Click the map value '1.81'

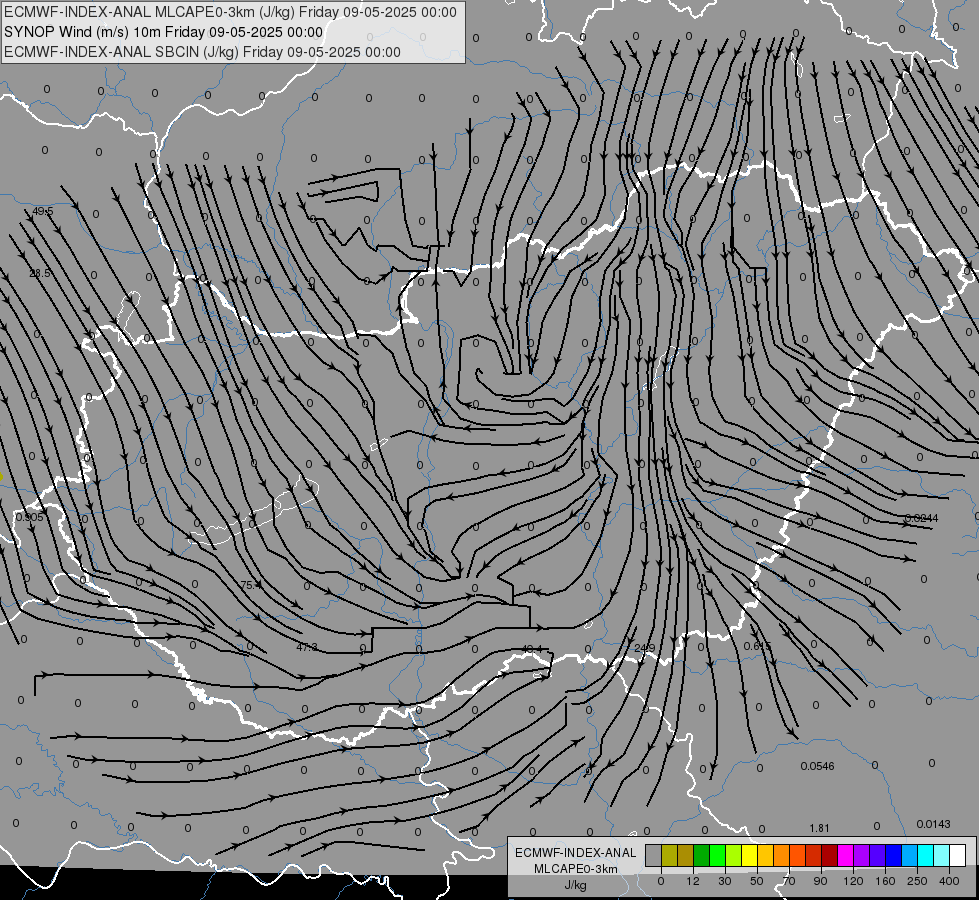(819, 828)
